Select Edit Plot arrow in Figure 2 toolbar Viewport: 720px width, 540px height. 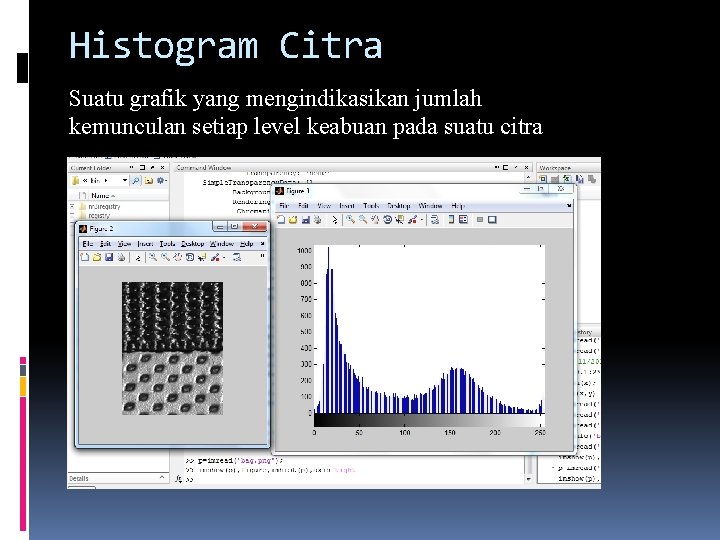[x=138, y=258]
